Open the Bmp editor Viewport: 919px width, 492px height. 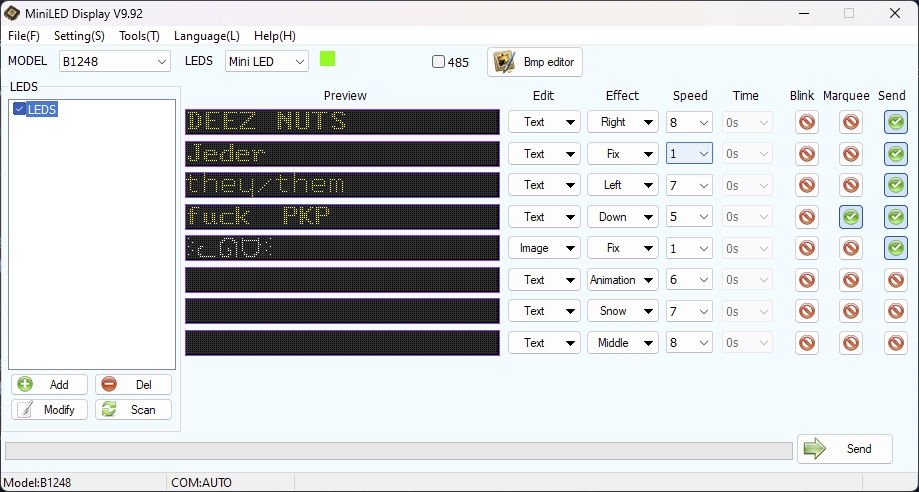click(534, 62)
